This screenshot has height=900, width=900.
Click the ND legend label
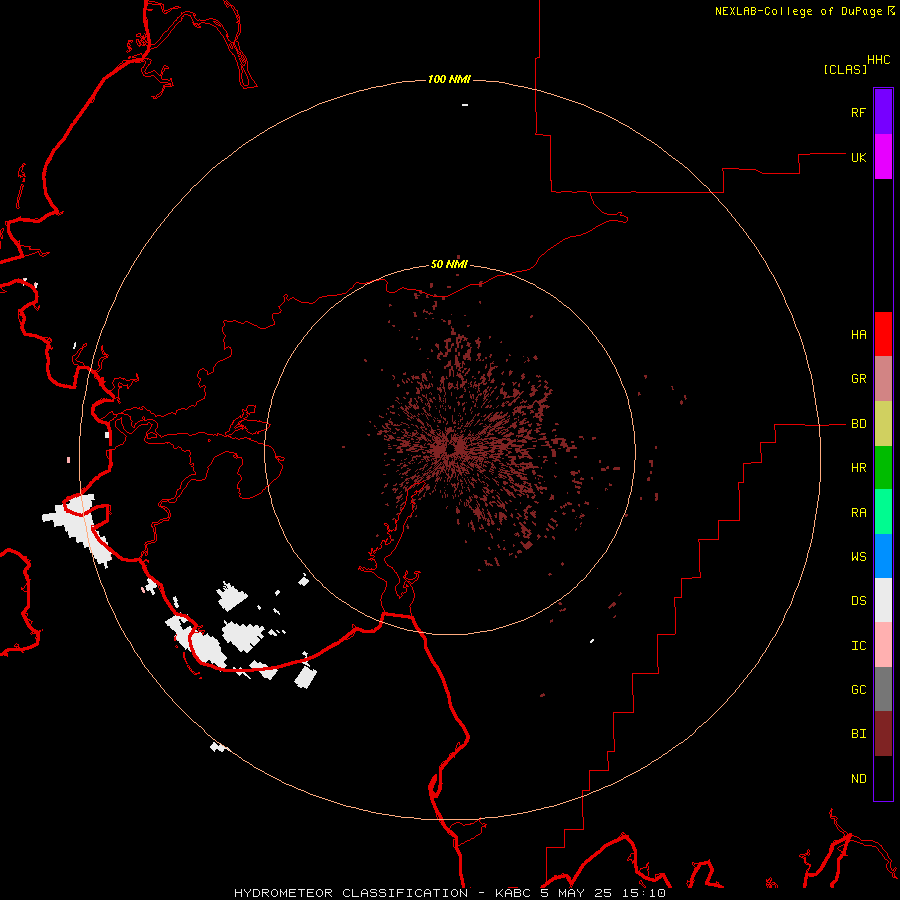pos(858,779)
